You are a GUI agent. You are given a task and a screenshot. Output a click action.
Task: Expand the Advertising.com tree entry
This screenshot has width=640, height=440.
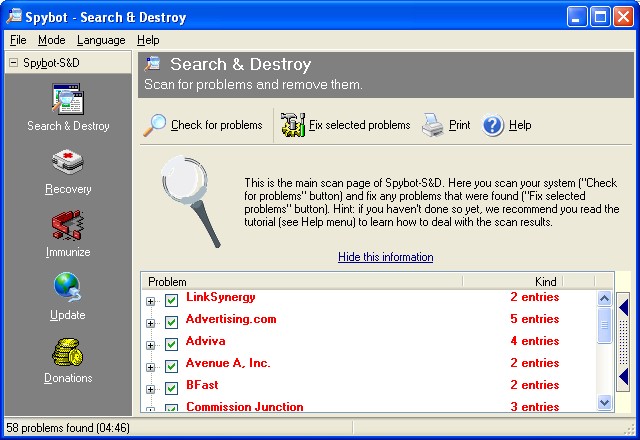point(151,324)
